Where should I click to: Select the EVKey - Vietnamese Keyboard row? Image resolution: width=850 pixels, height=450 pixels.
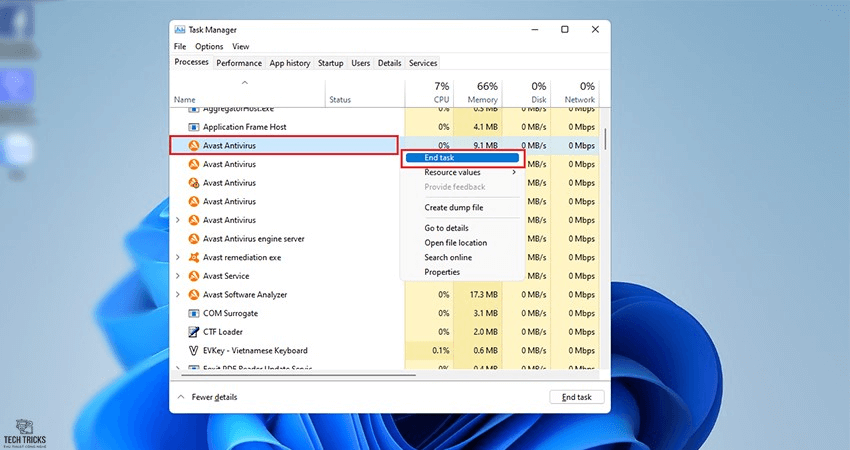pyautogui.click(x=385, y=351)
